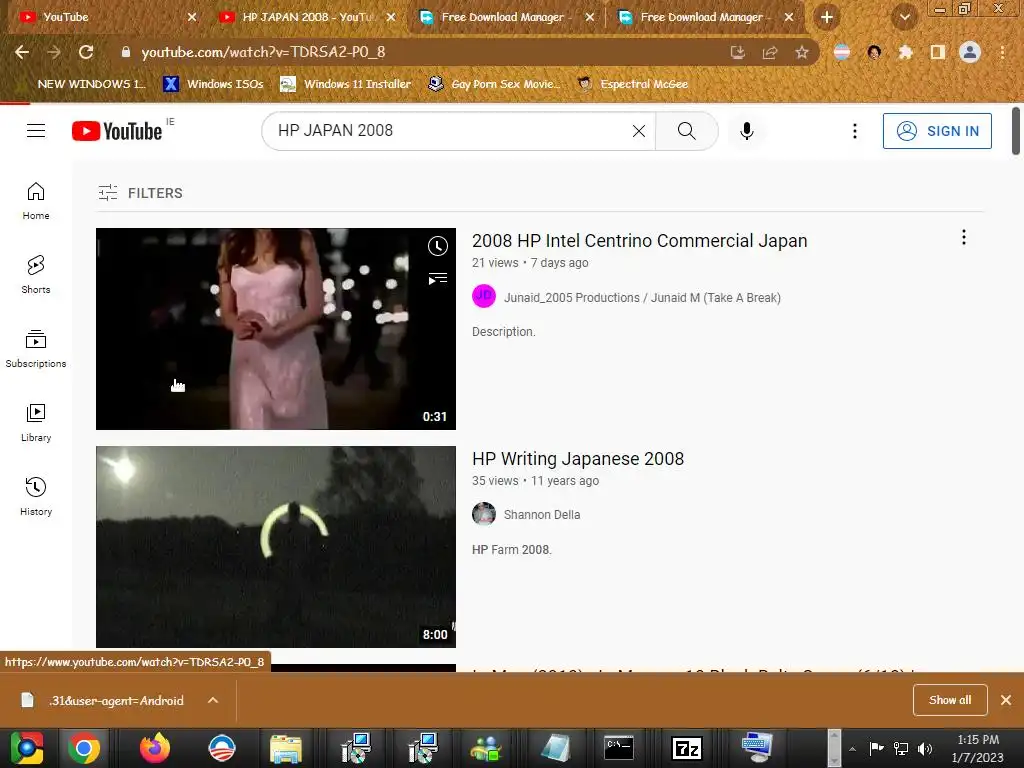This screenshot has height=768, width=1024.
Task: Reload the page
Action: (x=86, y=52)
